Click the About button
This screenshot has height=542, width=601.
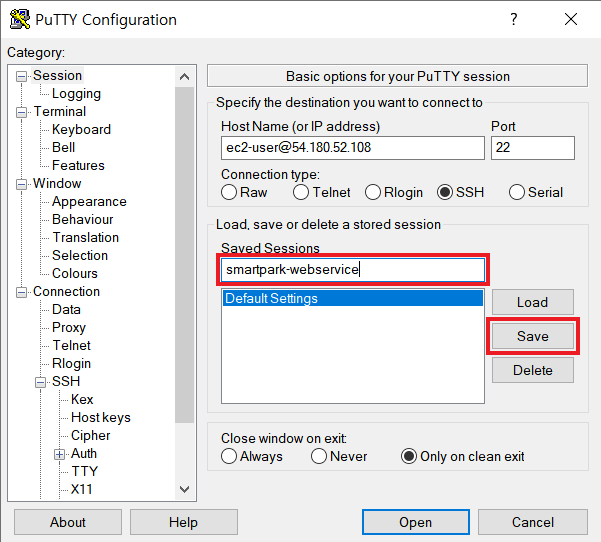[68, 522]
